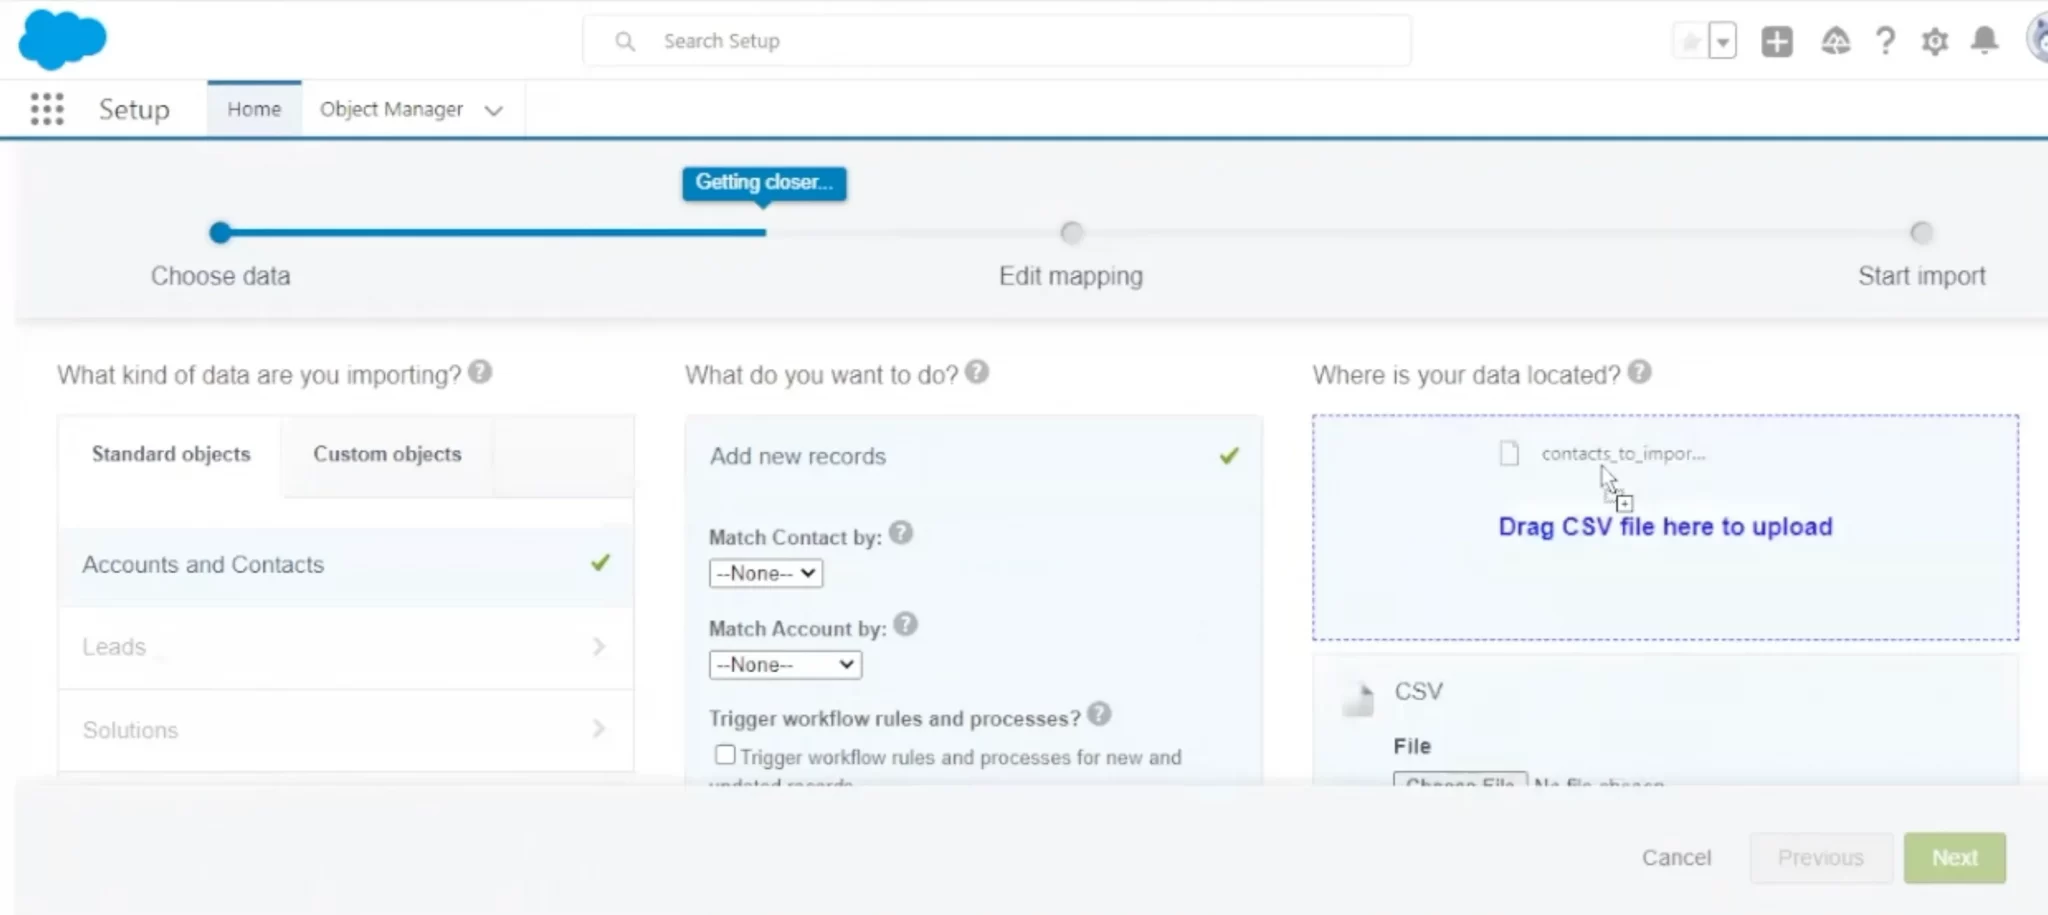Click the Edit mapping progress step marker
The image size is (2048, 915).
pos(1071,233)
